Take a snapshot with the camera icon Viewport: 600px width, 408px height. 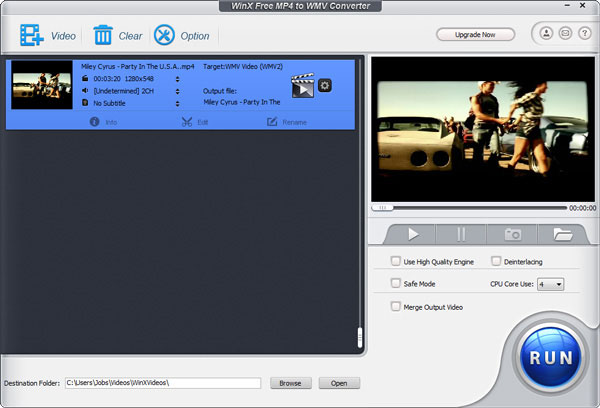coord(512,234)
